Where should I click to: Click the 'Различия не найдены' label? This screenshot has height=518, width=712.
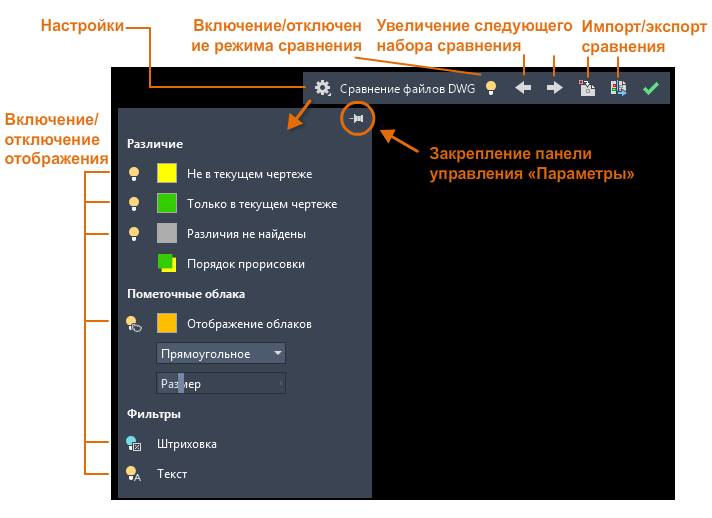coord(246,234)
